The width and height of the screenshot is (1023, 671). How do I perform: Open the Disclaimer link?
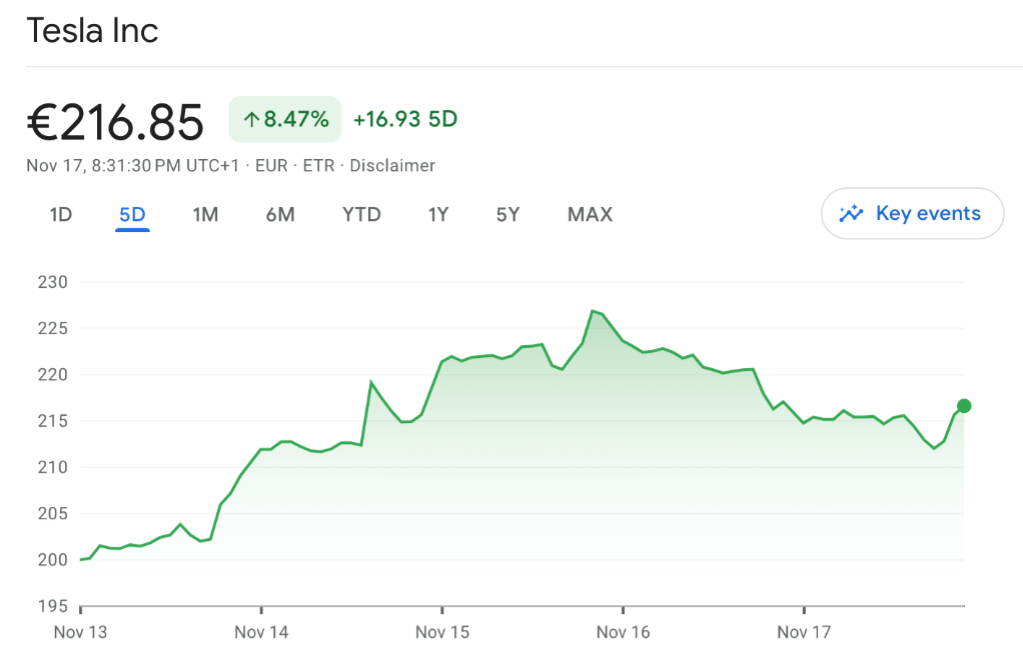pyautogui.click(x=392, y=165)
